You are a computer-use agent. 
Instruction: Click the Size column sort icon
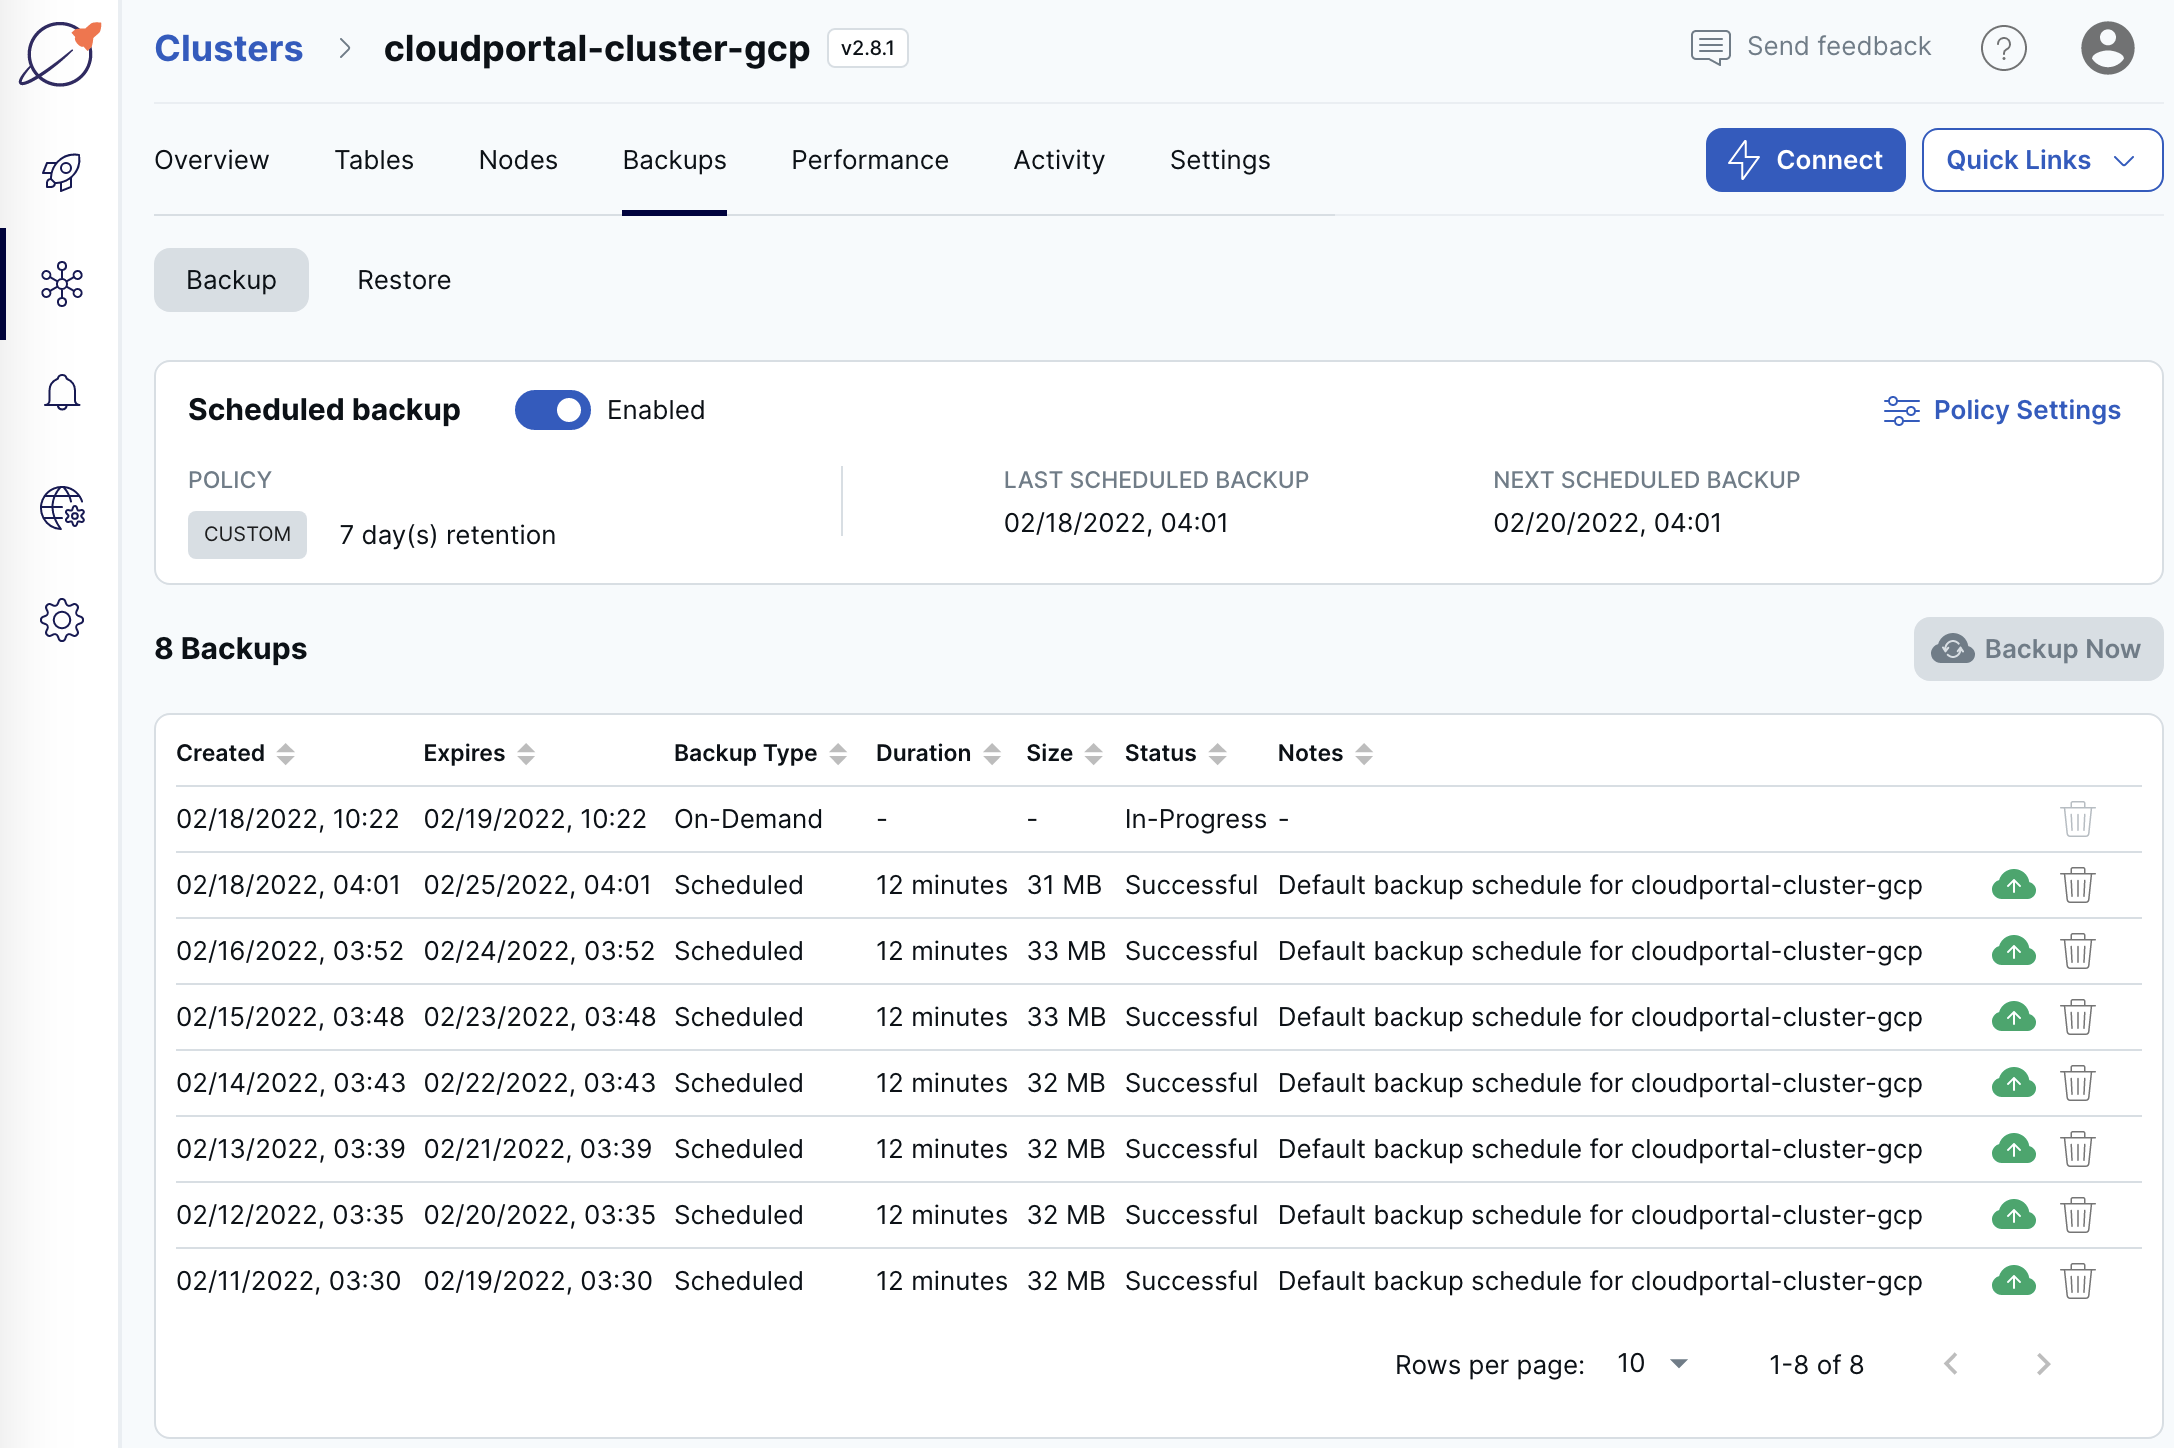(x=1093, y=753)
